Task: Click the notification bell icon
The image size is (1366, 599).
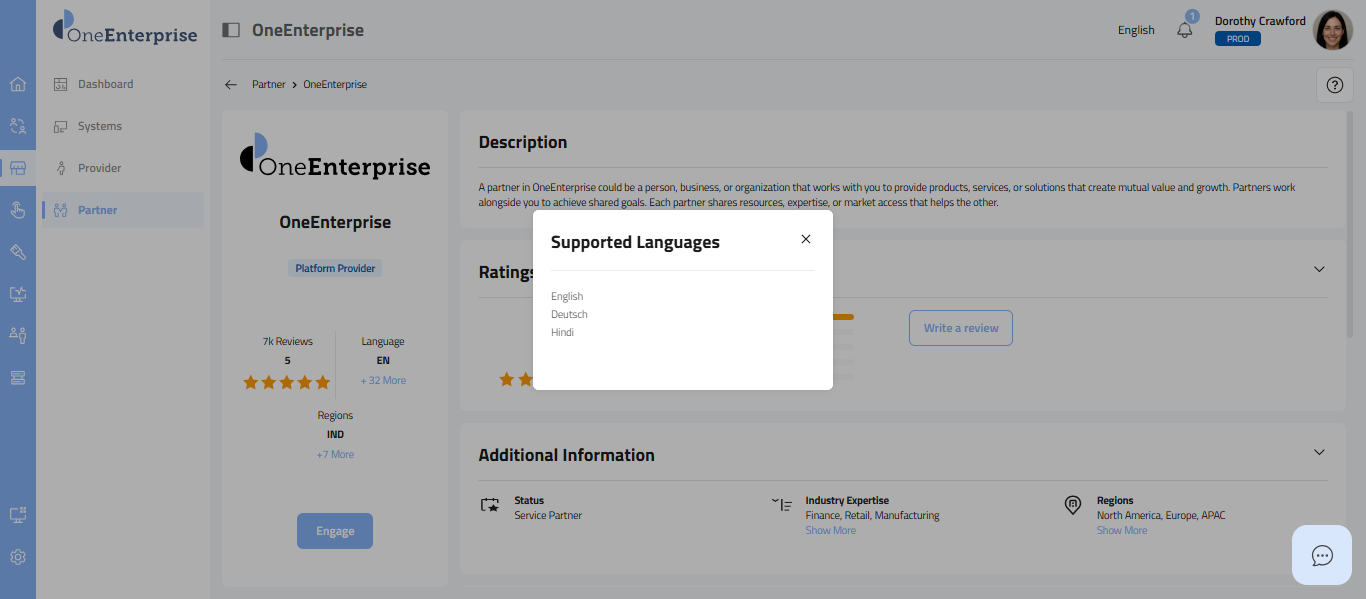Action: click(1185, 30)
